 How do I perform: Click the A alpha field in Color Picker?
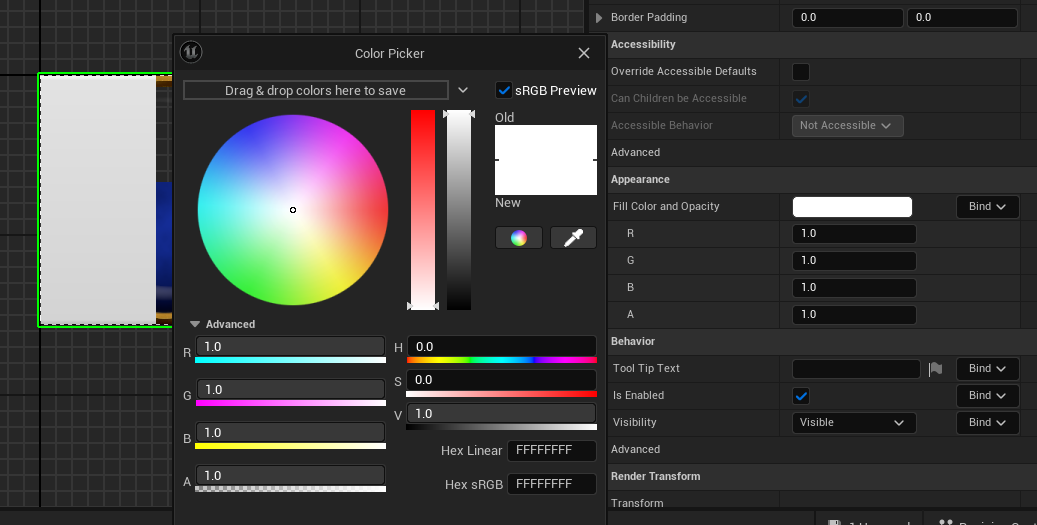click(290, 475)
